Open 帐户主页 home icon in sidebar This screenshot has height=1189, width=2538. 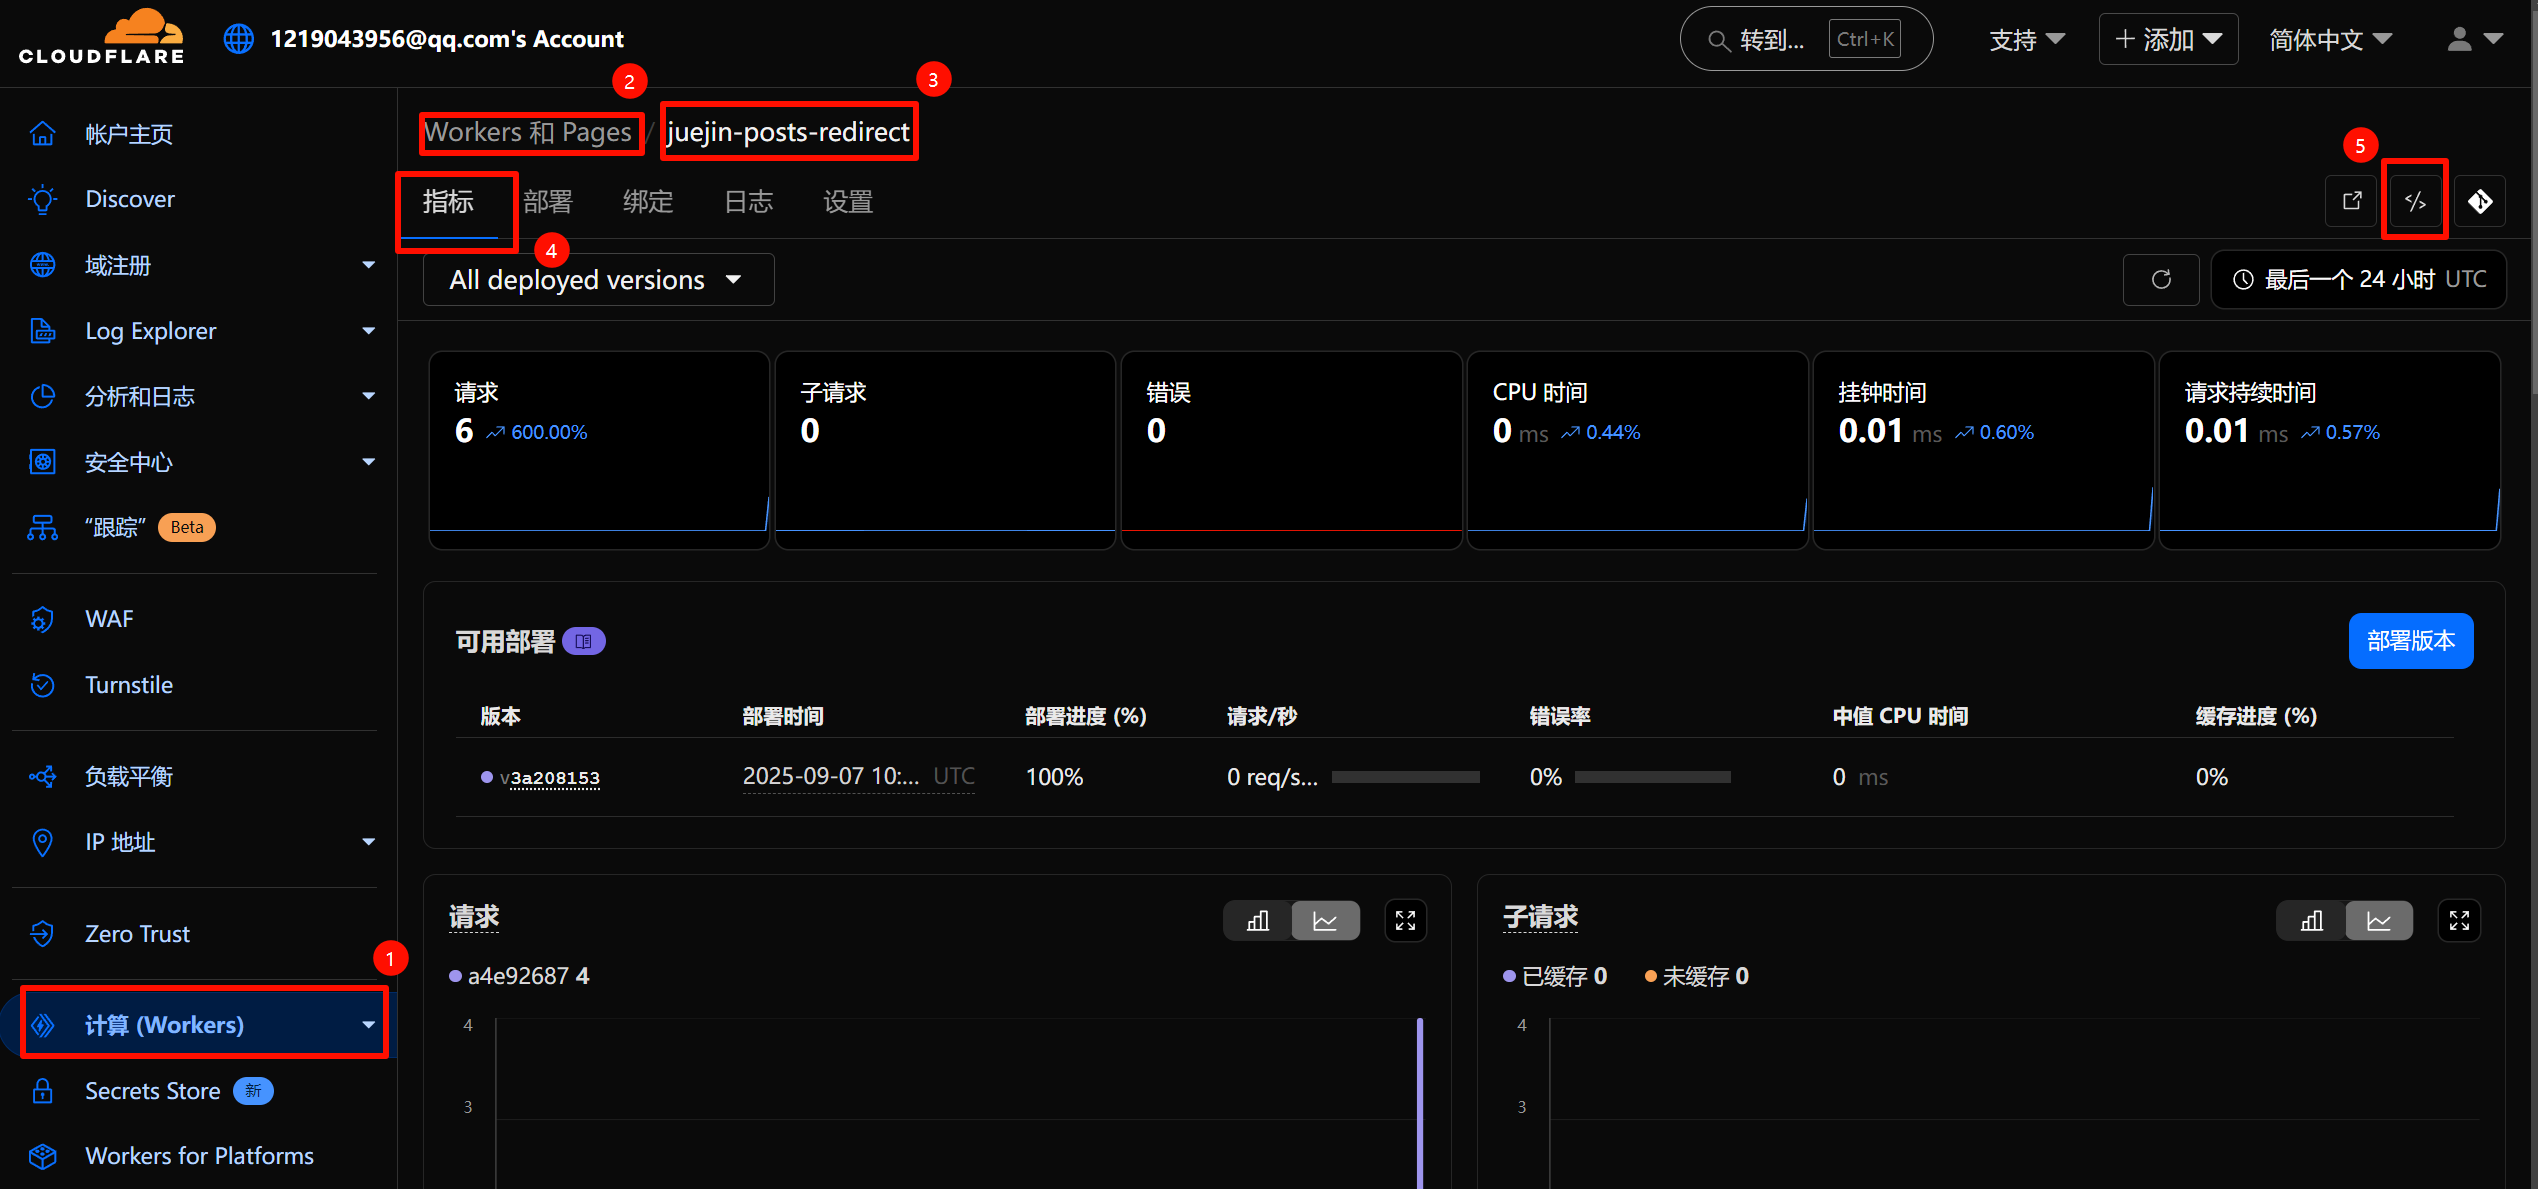pyautogui.click(x=42, y=134)
